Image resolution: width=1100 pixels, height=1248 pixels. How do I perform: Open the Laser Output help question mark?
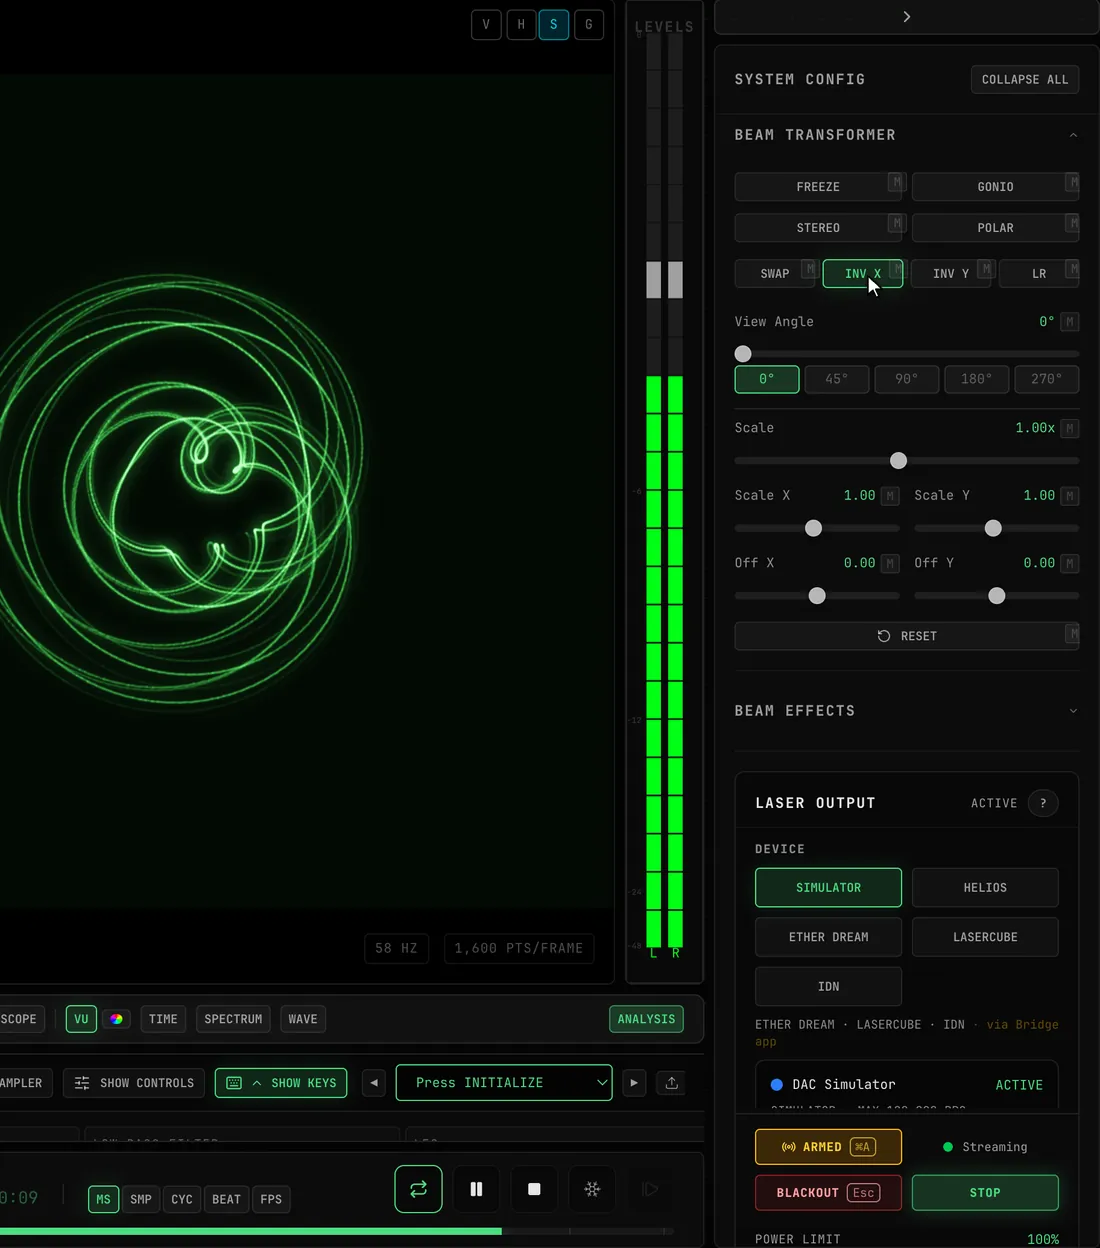(1043, 803)
